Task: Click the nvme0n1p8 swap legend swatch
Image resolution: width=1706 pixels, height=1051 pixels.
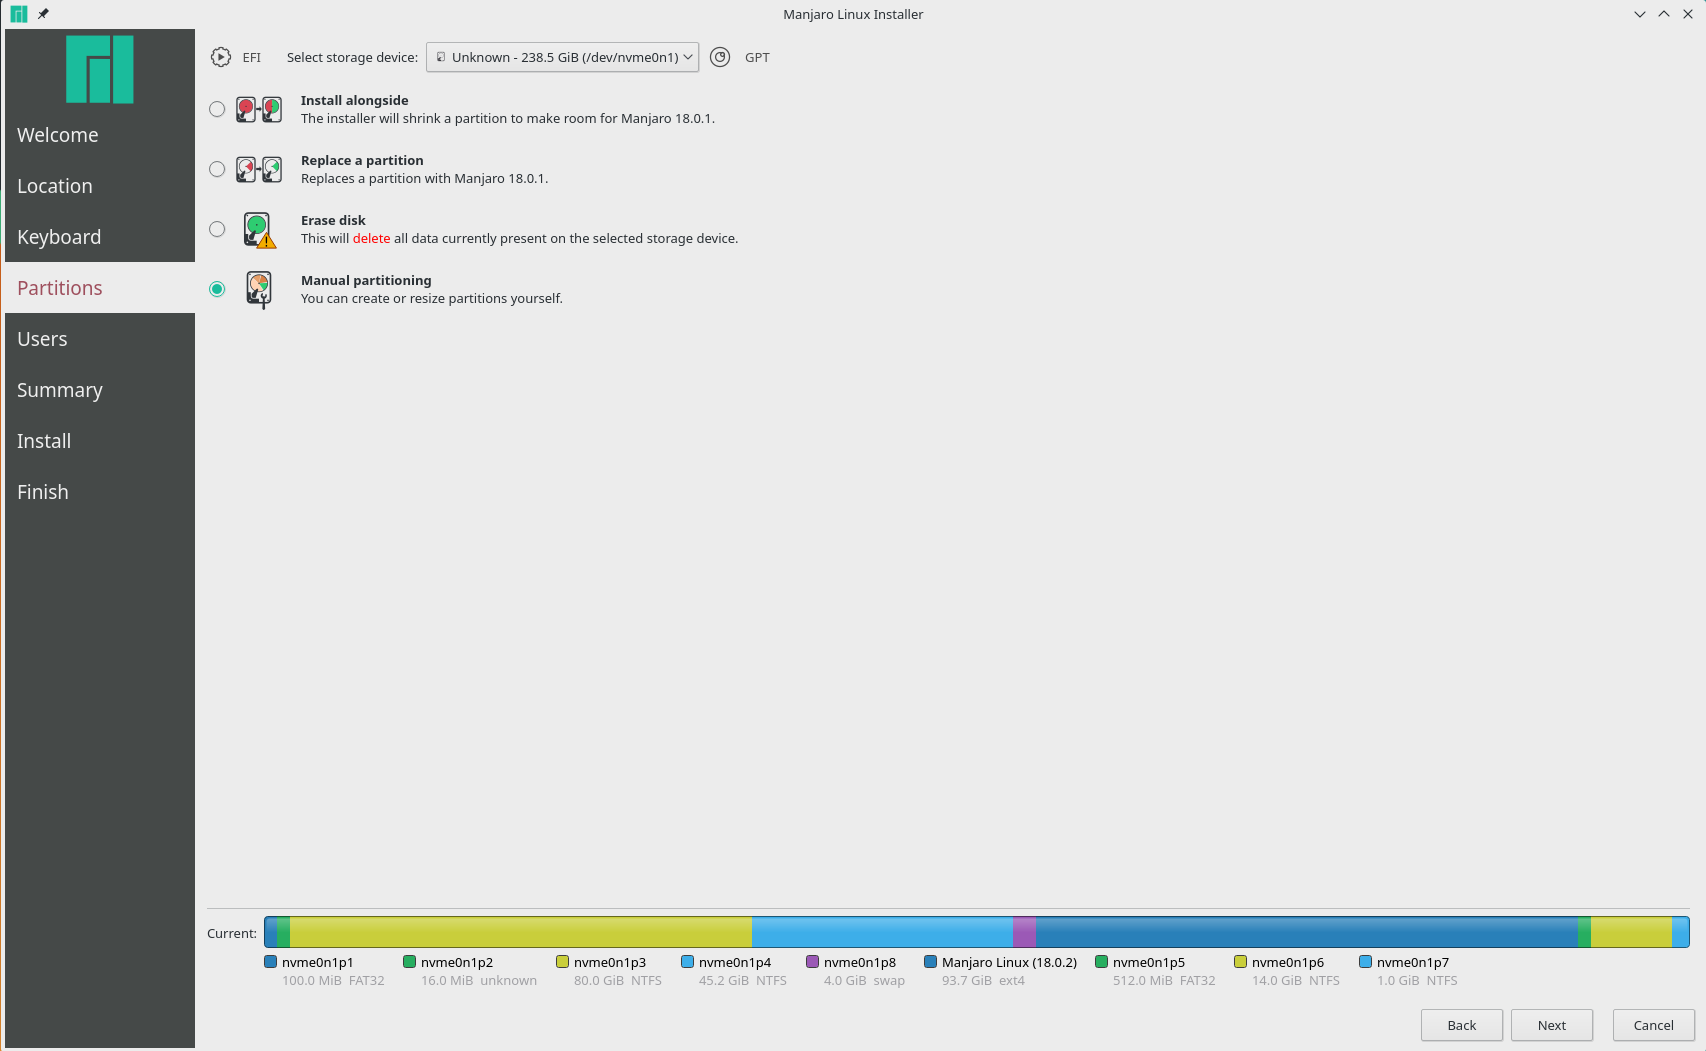Action: click(812, 962)
